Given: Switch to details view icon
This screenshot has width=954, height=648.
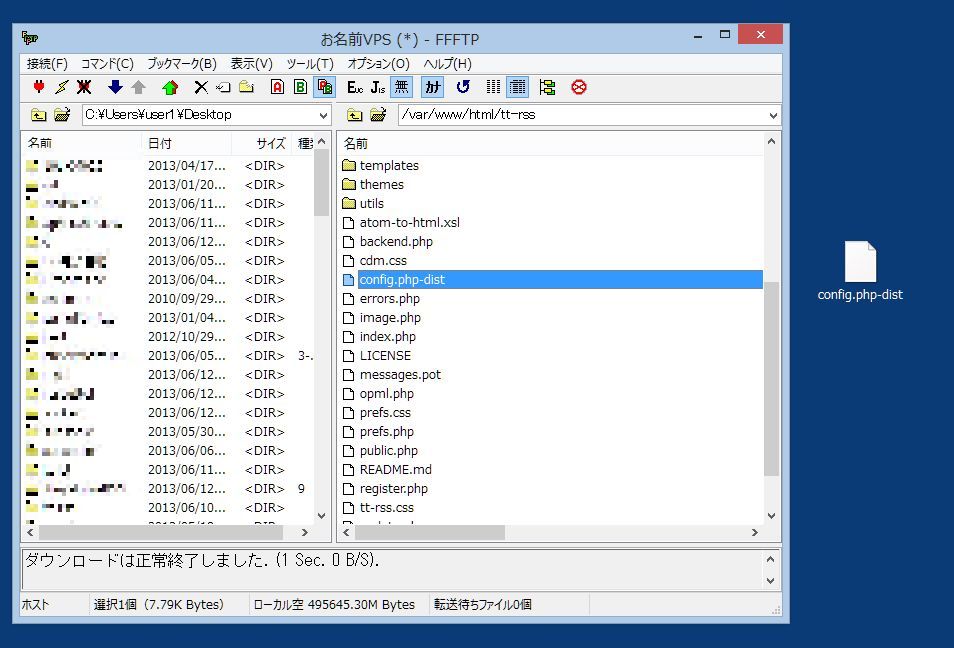Looking at the screenshot, I should [x=518, y=87].
